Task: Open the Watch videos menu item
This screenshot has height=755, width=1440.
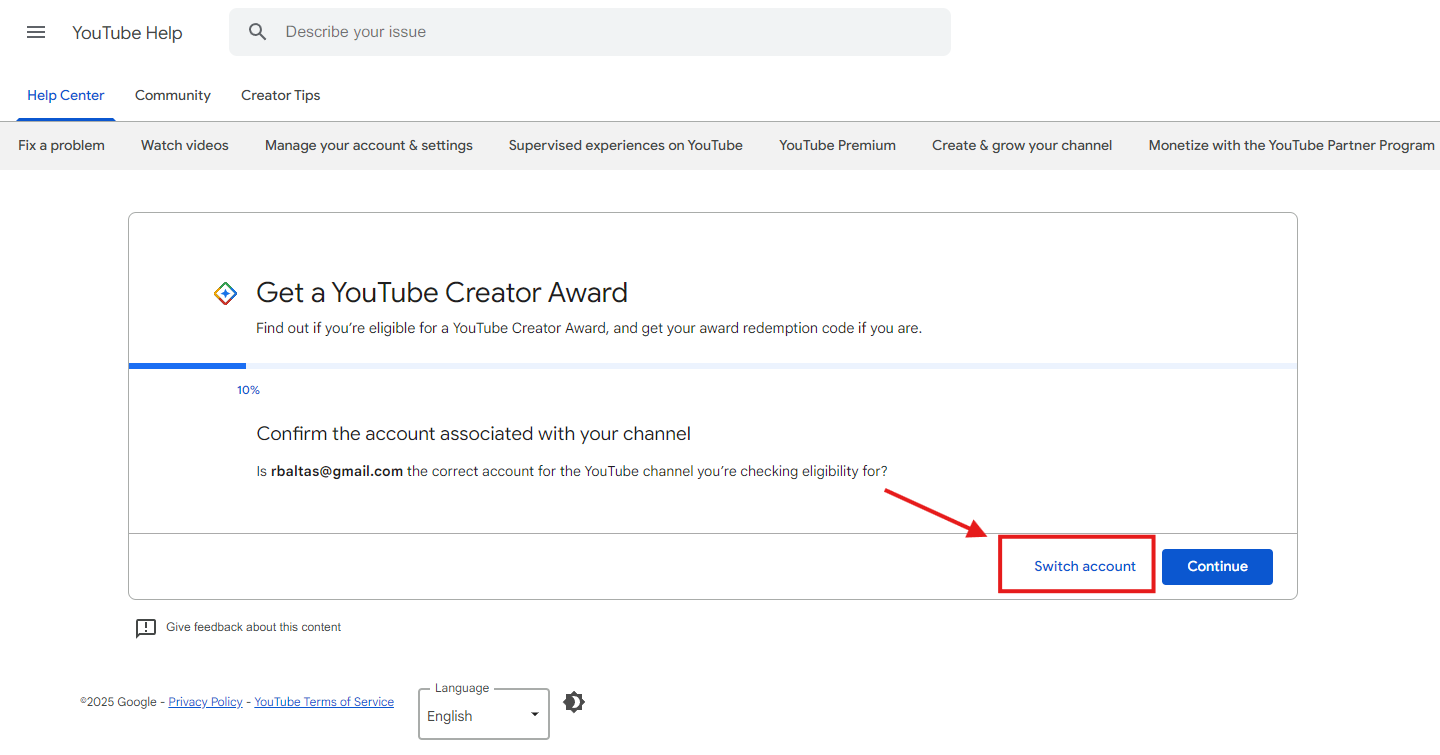Action: coord(185,145)
